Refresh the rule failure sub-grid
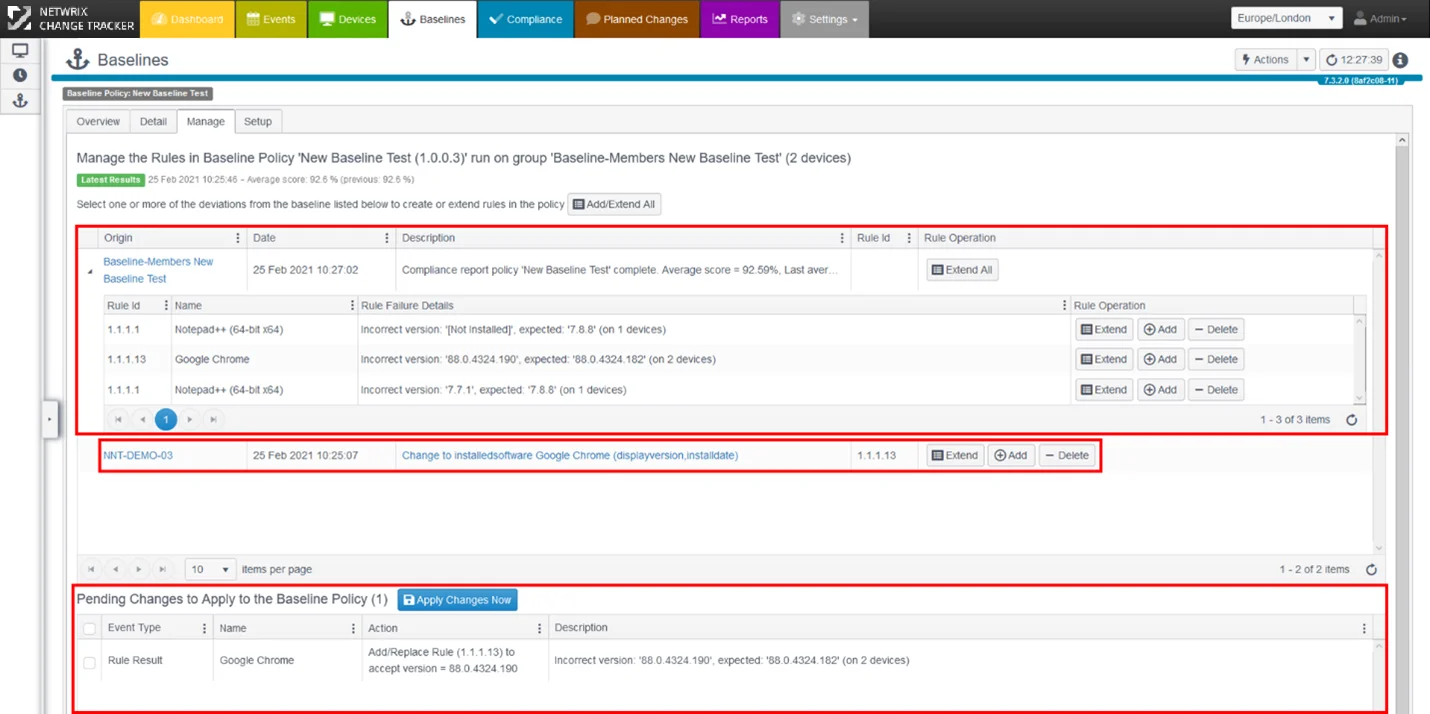The width and height of the screenshot is (1430, 714). pos(1351,420)
